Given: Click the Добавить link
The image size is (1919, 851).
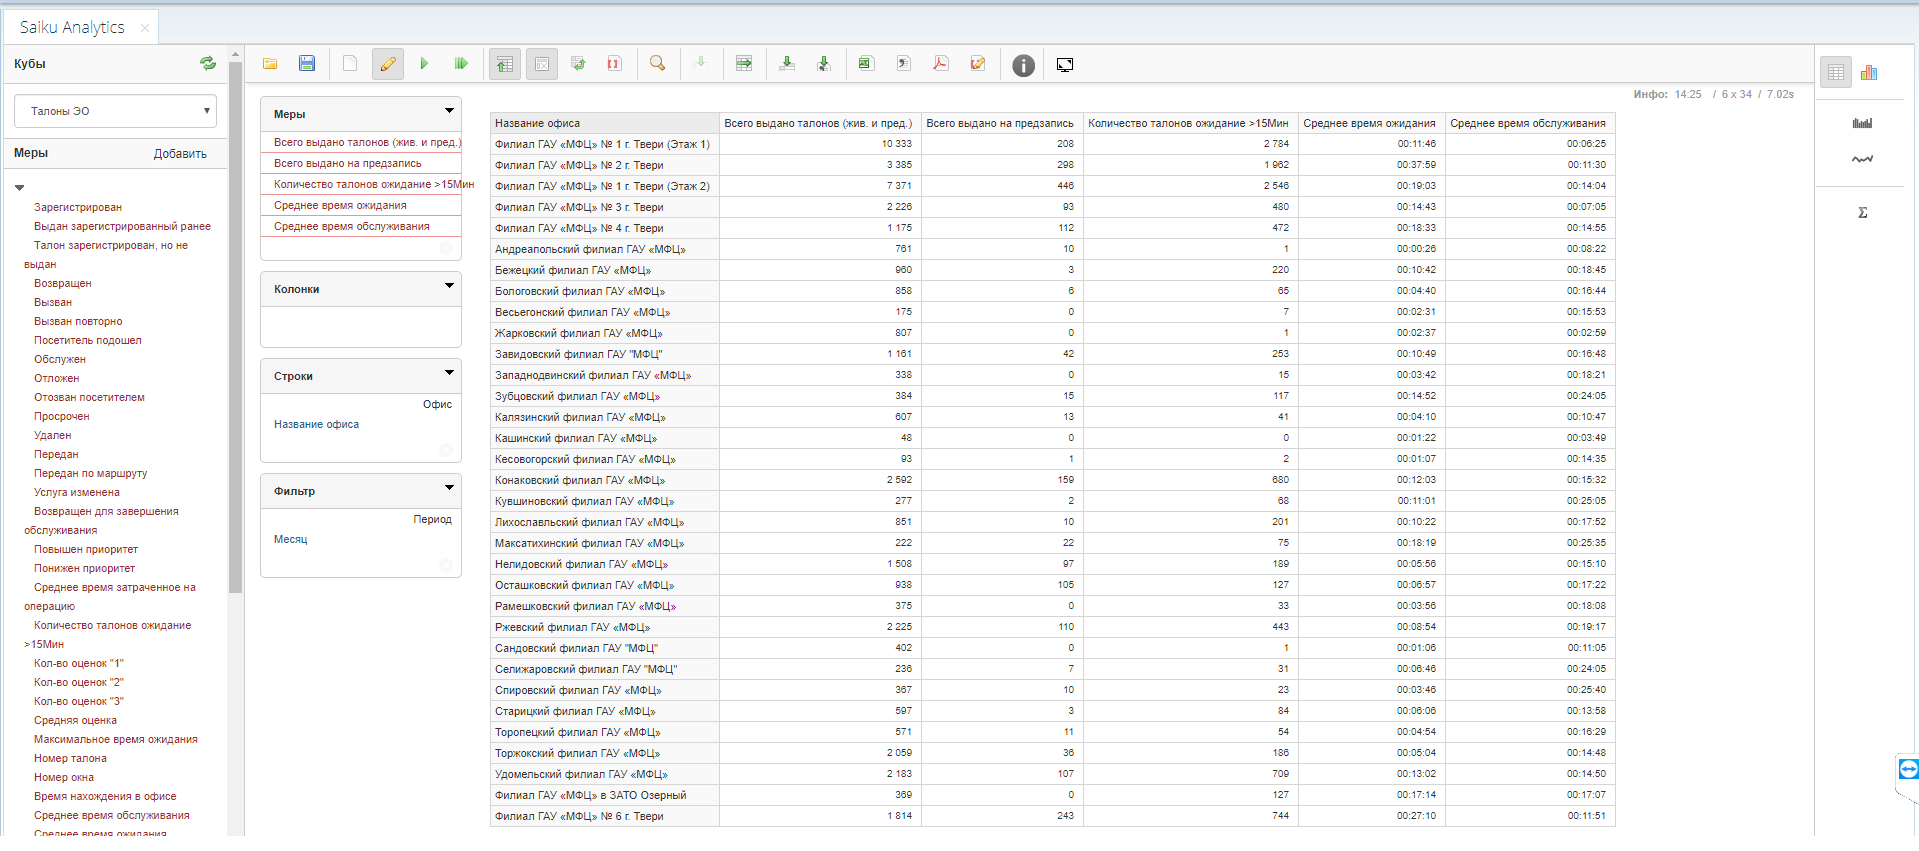Looking at the screenshot, I should tap(180, 154).
